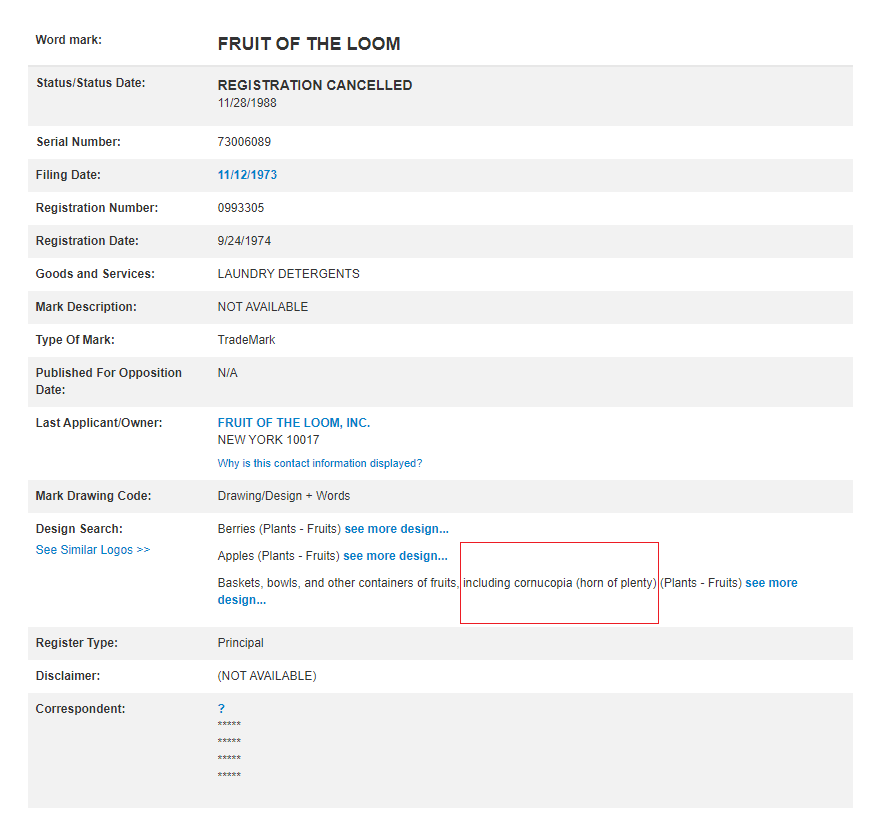
Task: Click the 'Design Search:' label
Action: click(x=79, y=529)
